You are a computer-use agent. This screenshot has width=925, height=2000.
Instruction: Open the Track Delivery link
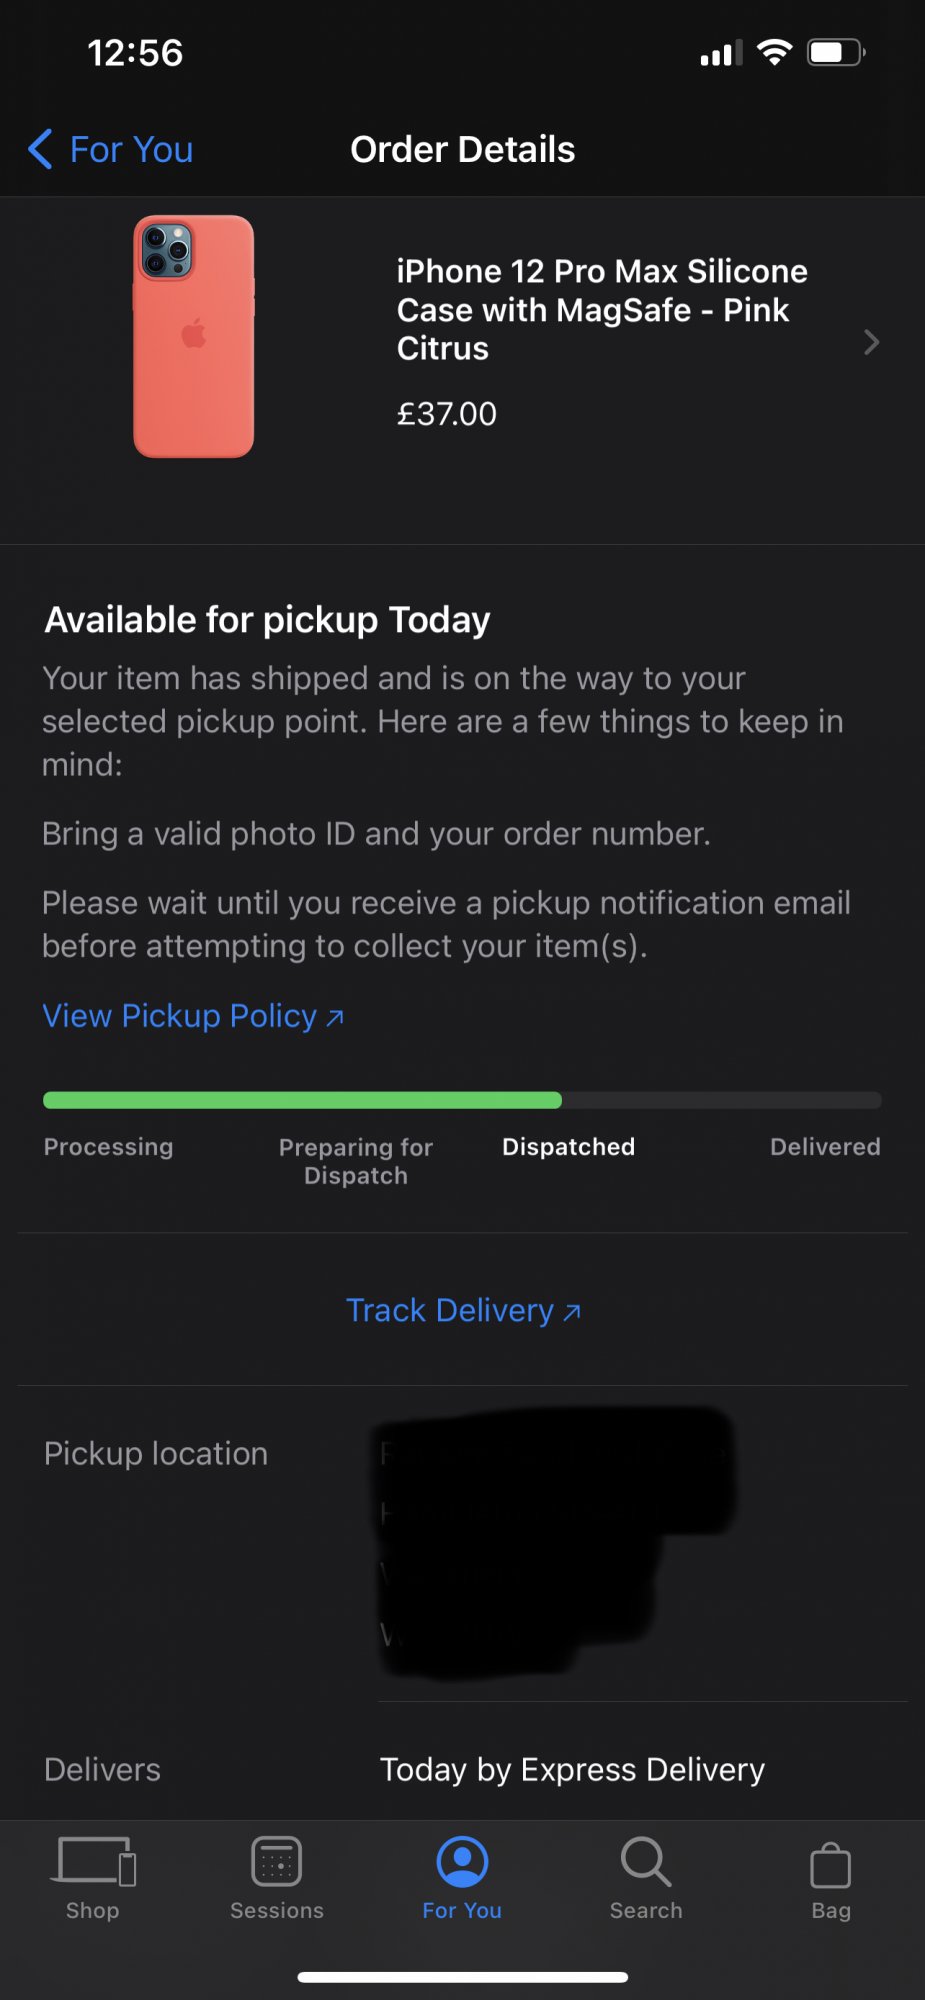463,1310
